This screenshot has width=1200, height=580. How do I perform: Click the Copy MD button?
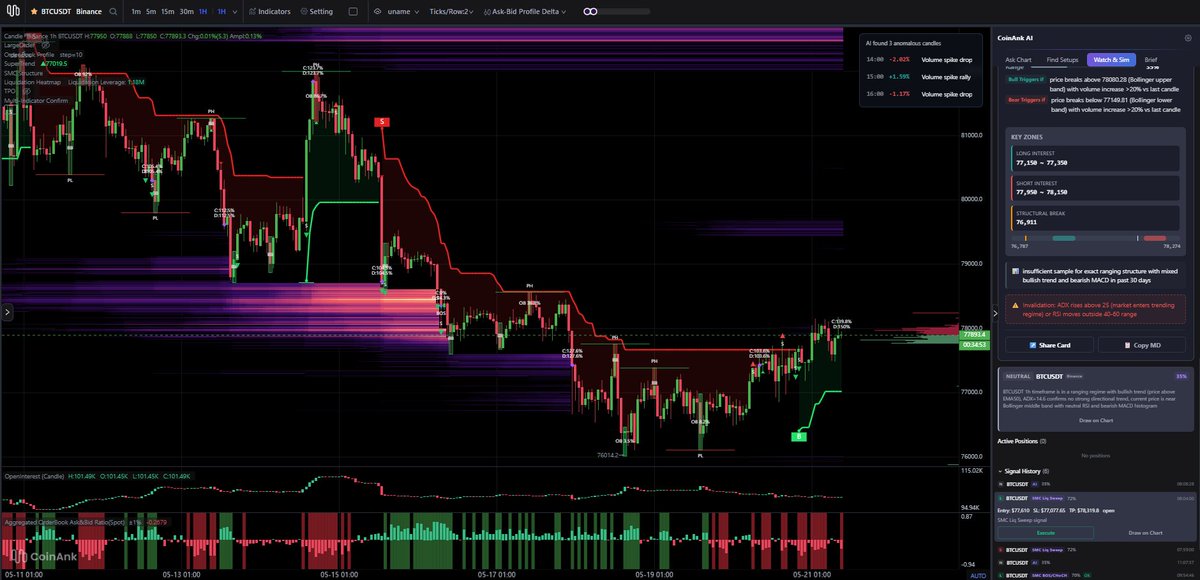[x=1142, y=345]
